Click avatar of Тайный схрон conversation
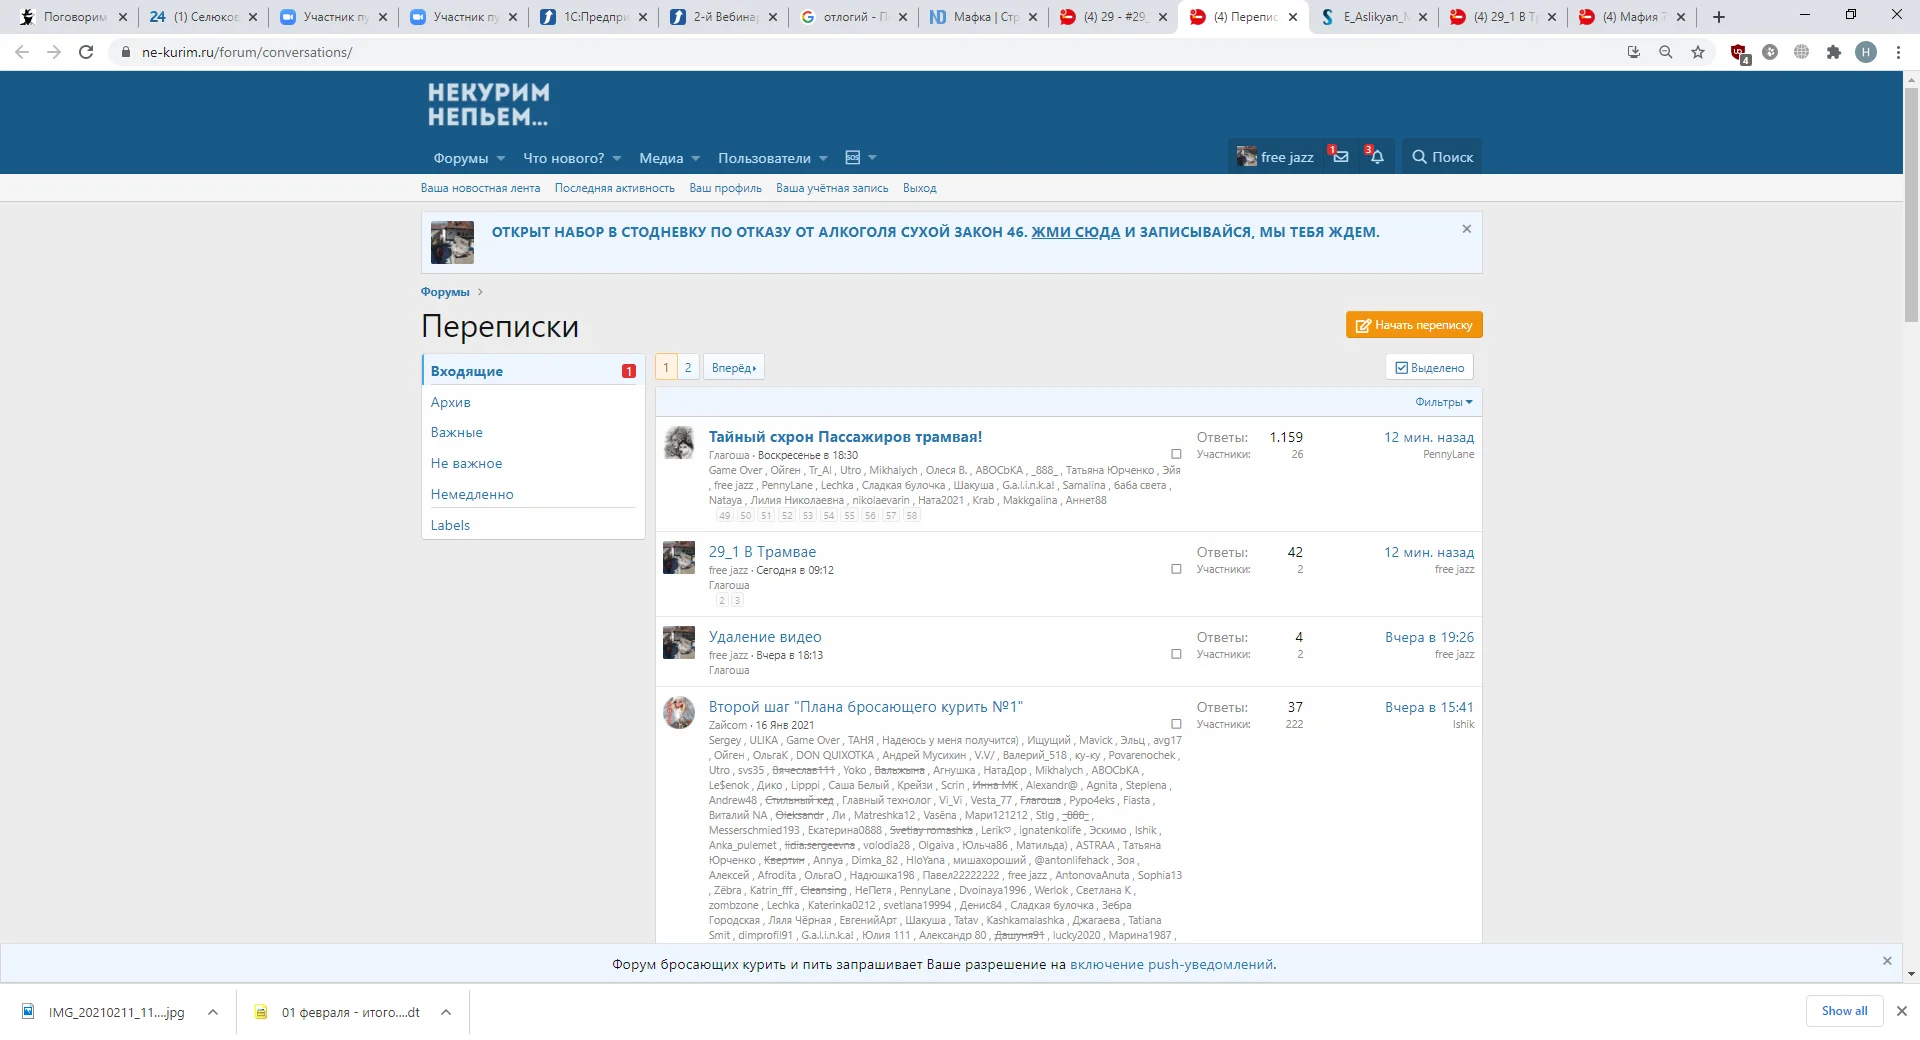This screenshot has width=1920, height=1040. pyautogui.click(x=679, y=443)
